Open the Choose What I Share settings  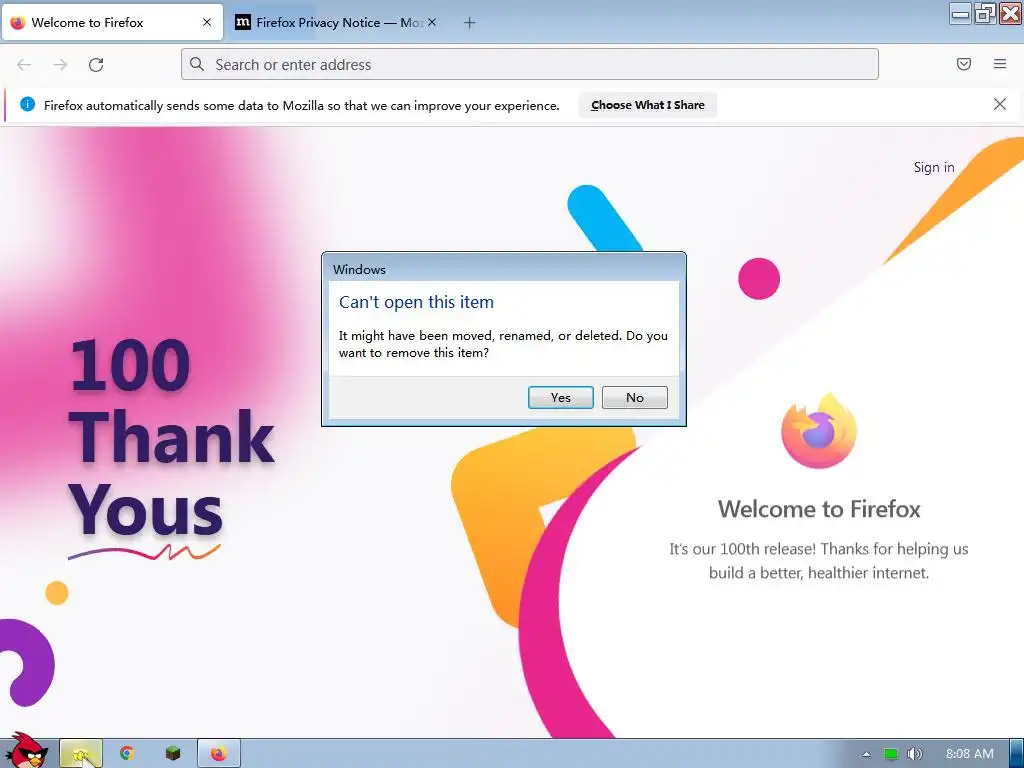[x=647, y=105]
